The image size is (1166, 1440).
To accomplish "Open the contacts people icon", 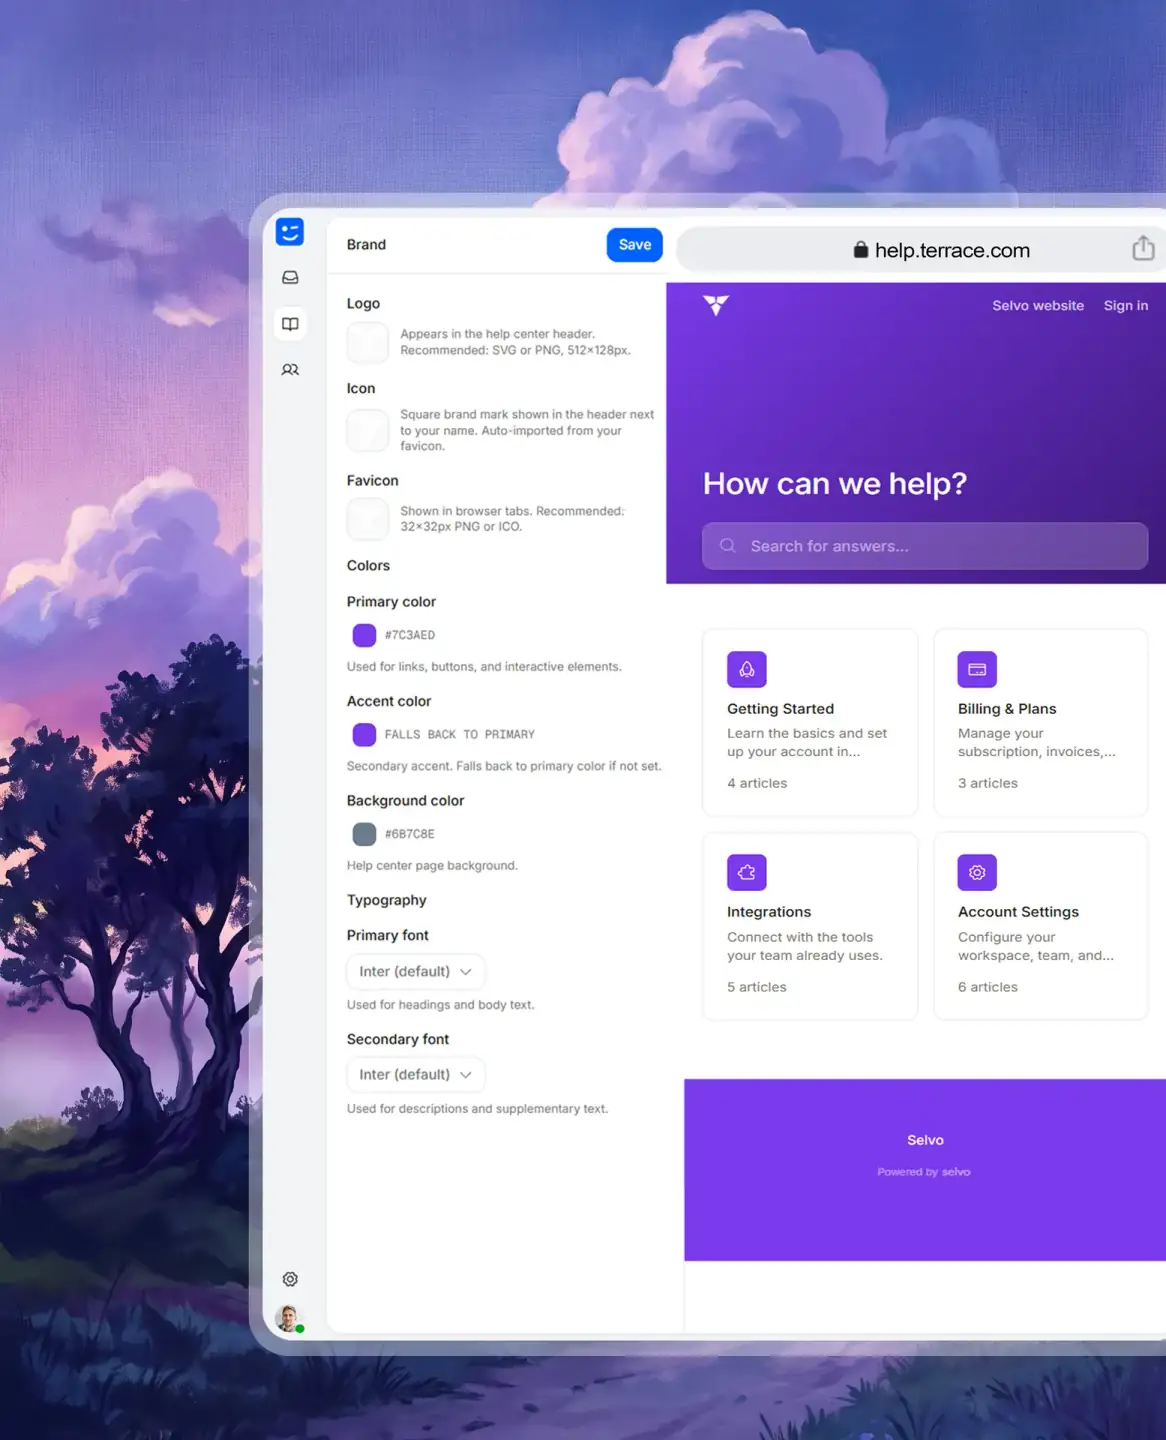I will tap(290, 370).
